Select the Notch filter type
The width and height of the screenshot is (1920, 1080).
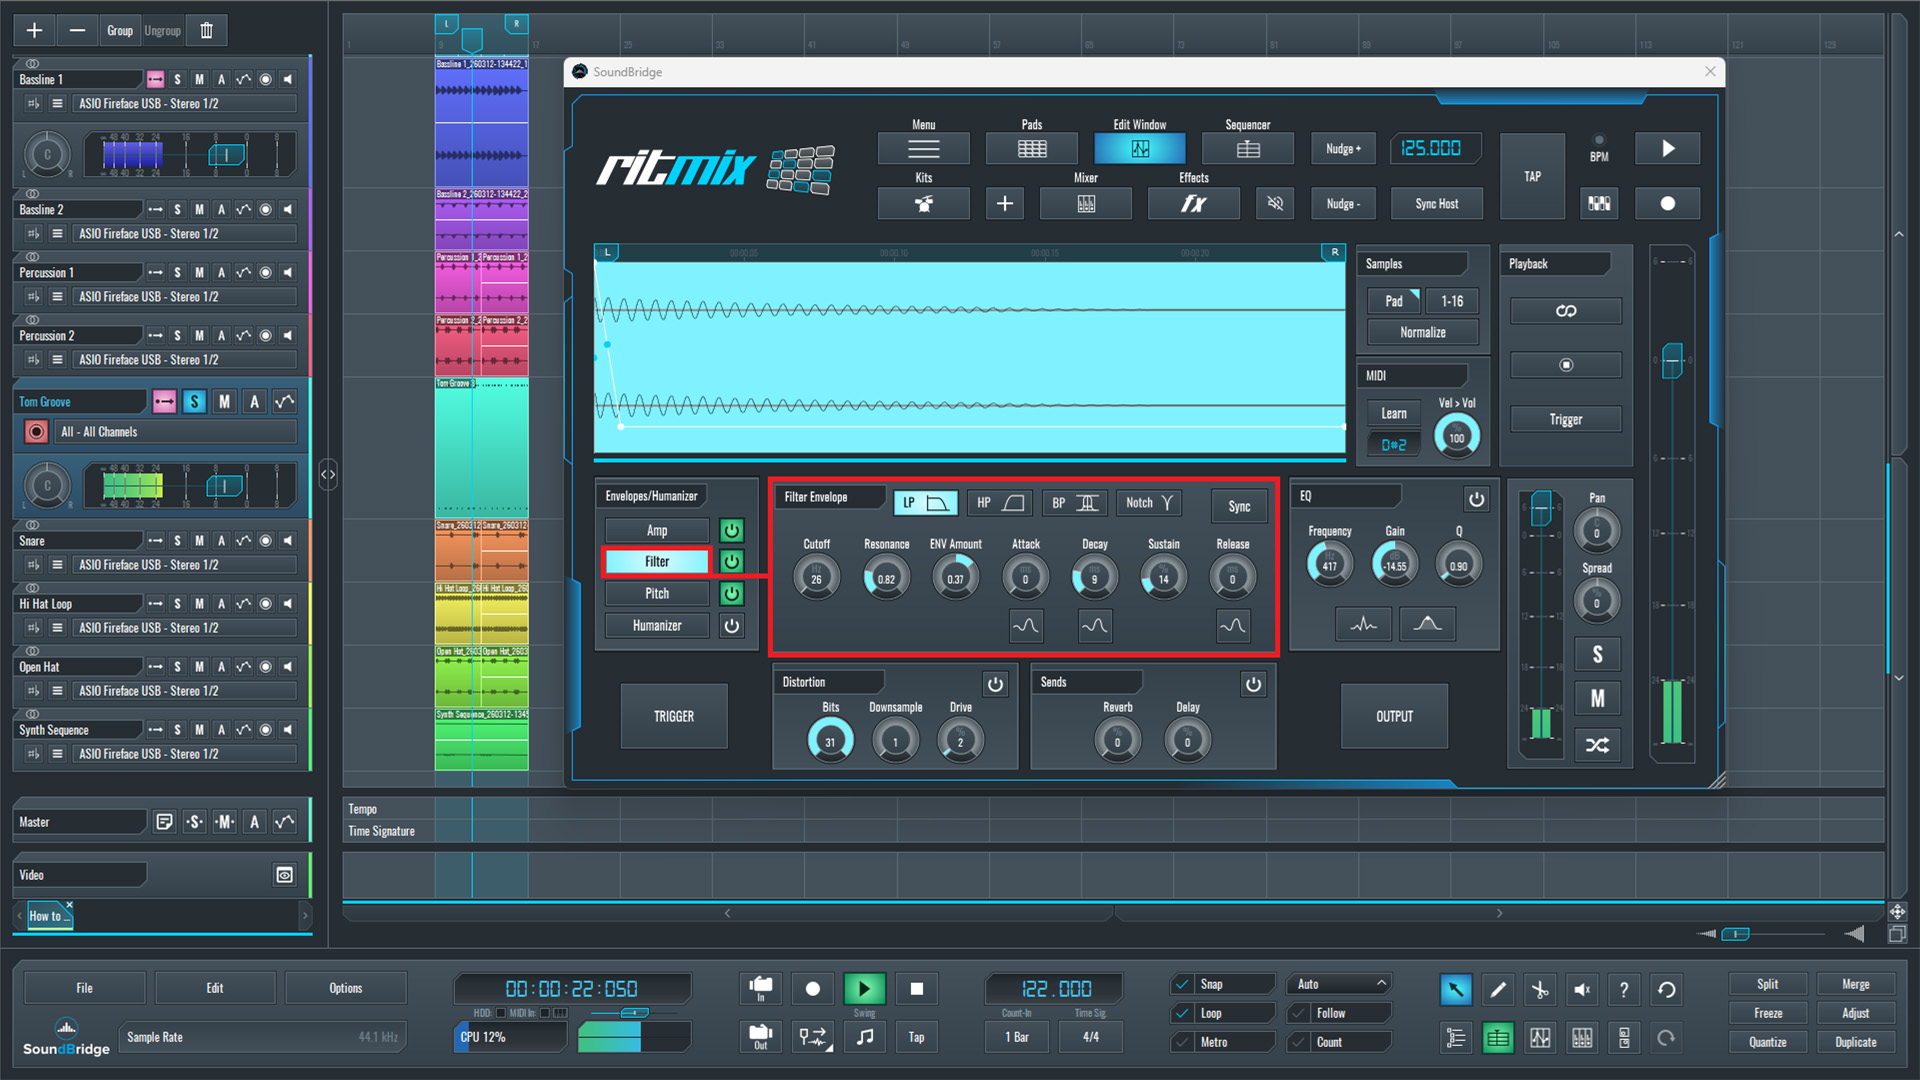pos(1149,503)
